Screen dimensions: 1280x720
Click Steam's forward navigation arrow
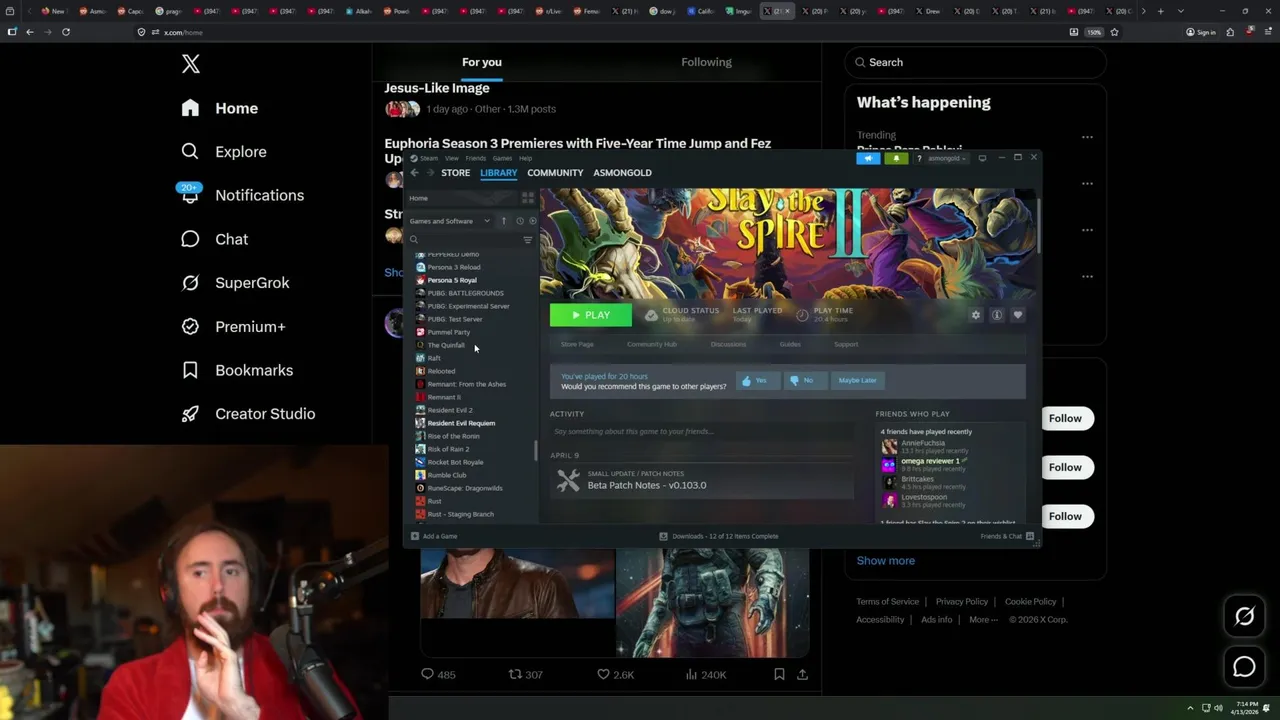coord(431,173)
